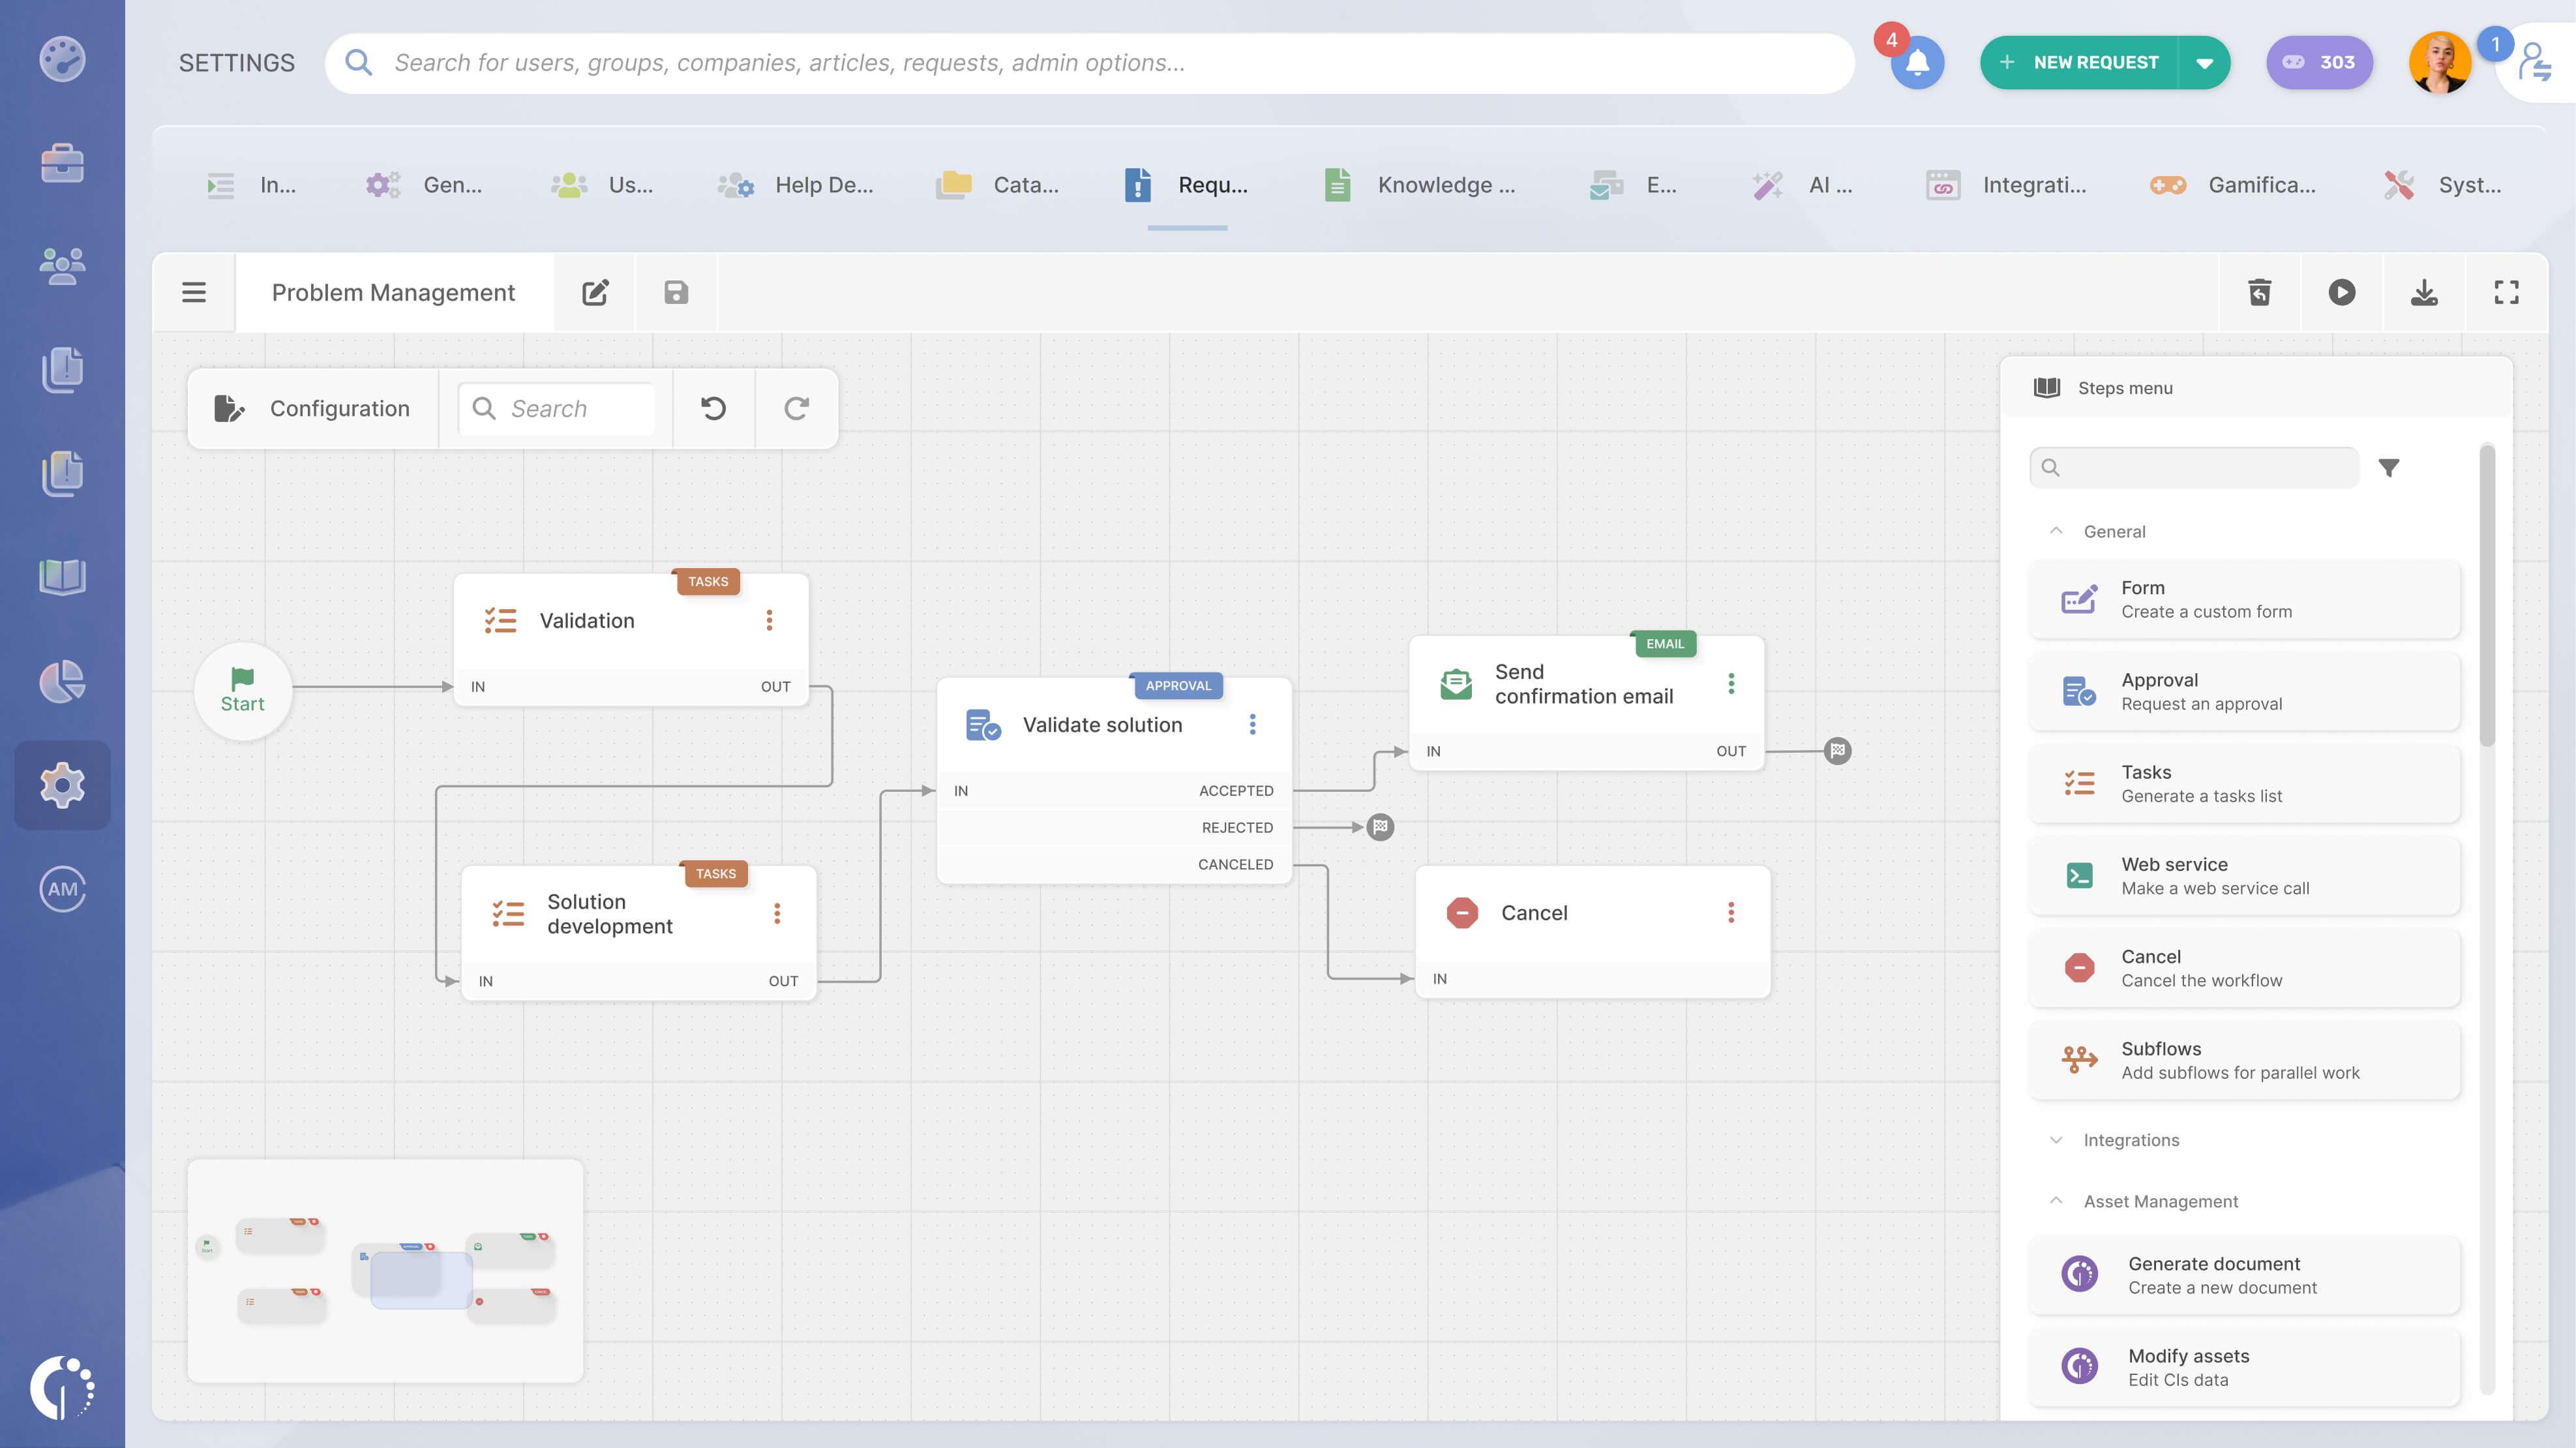Click the hamburger menu icon beside Problem Management
The width and height of the screenshot is (2576, 1448).
point(194,292)
